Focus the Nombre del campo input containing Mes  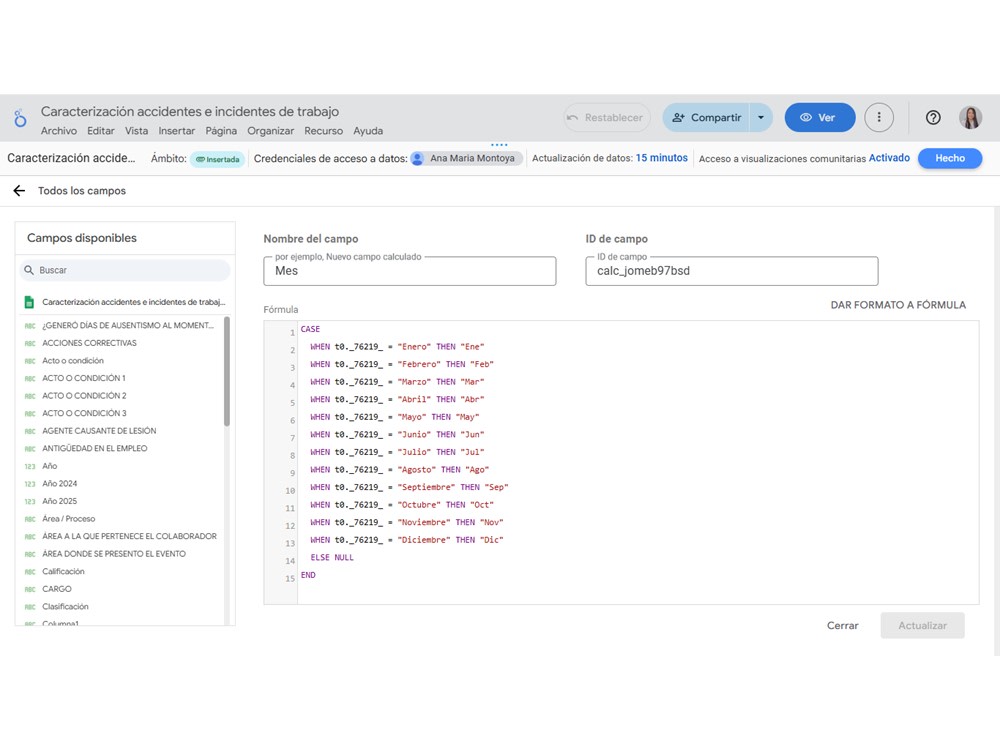tap(409, 271)
